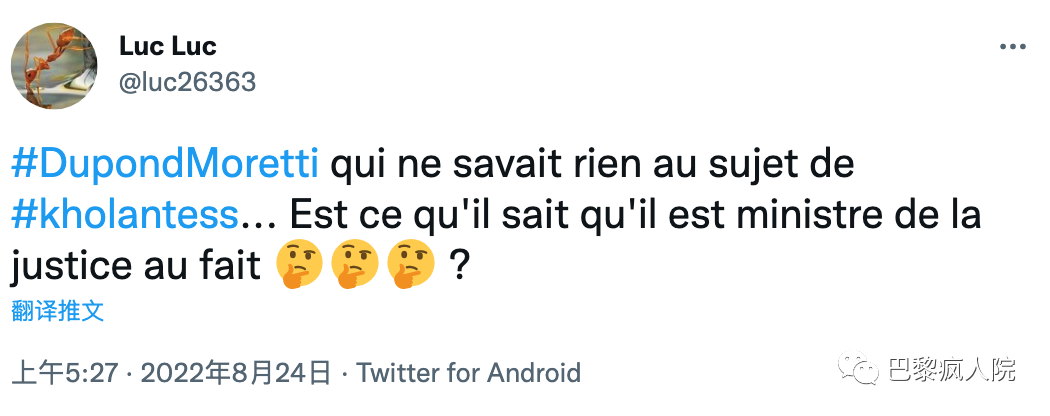Click the words "justice au fait"
The image size is (1050, 416).
138,267
